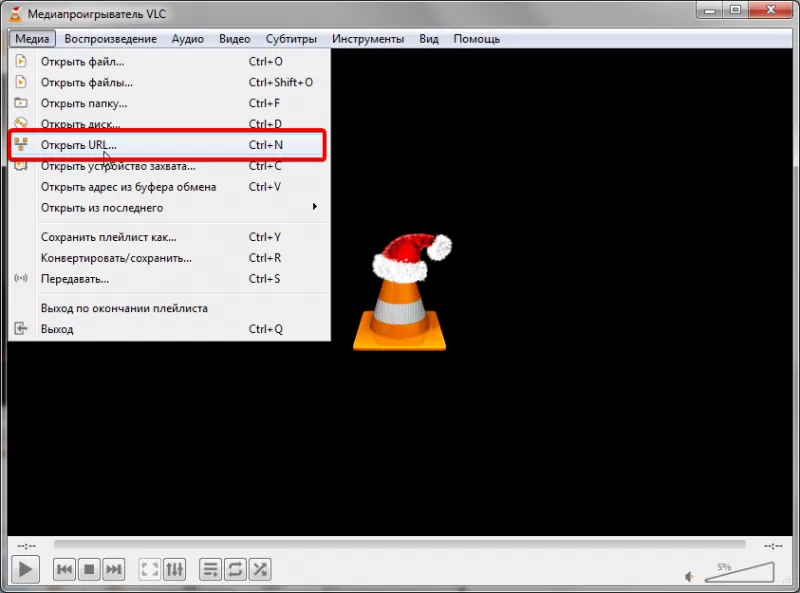Screen dimensions: 800x593
Task: Toggle loop repeat mode
Action: (x=235, y=569)
